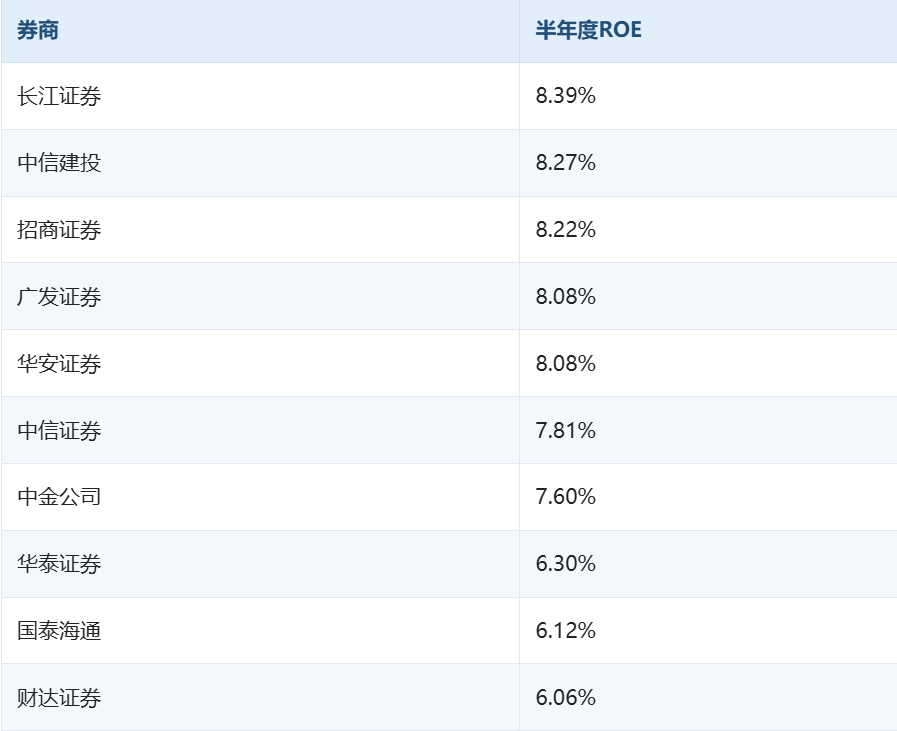The image size is (897, 731).
Task: Click the 券商 column header
Action: click(x=260, y=31)
